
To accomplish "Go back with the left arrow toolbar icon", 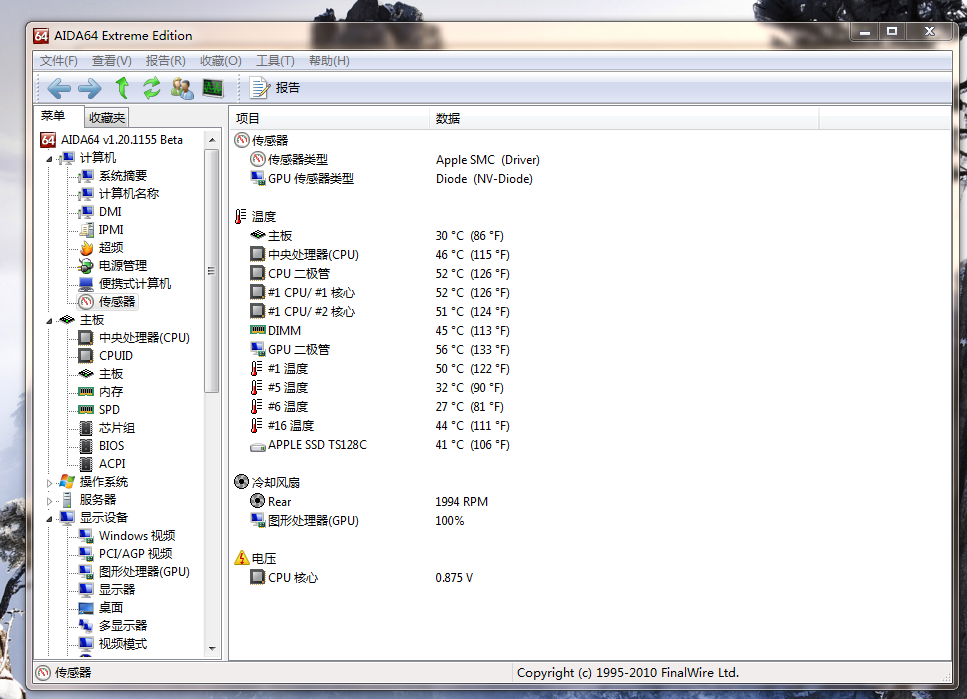I will (59, 88).
